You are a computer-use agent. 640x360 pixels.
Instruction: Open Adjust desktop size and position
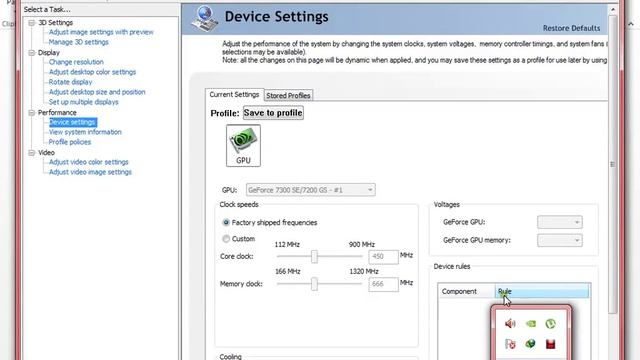click(97, 92)
